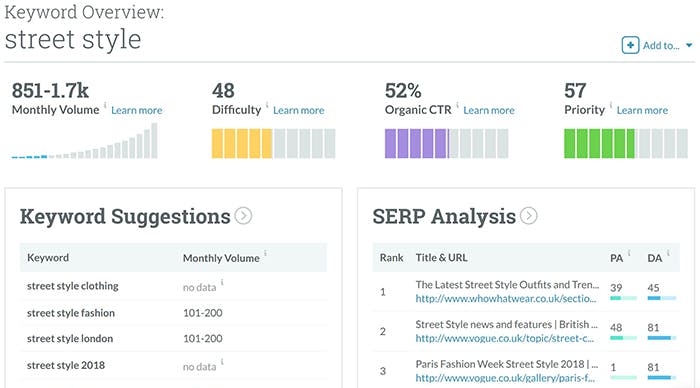Select the street style london keyword
The width and height of the screenshot is (700, 388).
[x=70, y=339]
